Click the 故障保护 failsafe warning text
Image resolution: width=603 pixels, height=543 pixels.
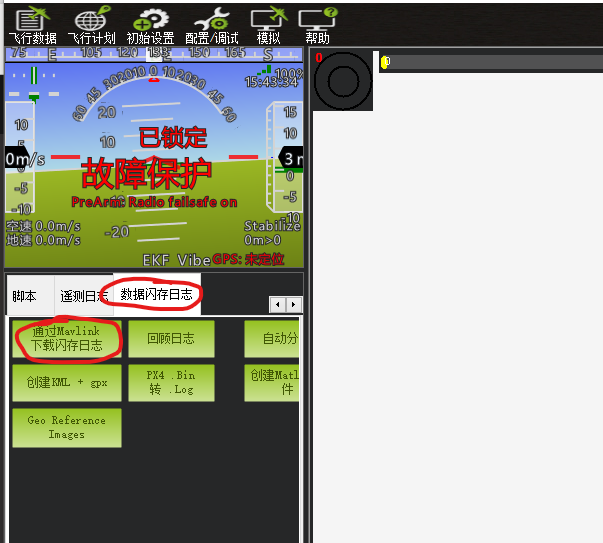(147, 173)
